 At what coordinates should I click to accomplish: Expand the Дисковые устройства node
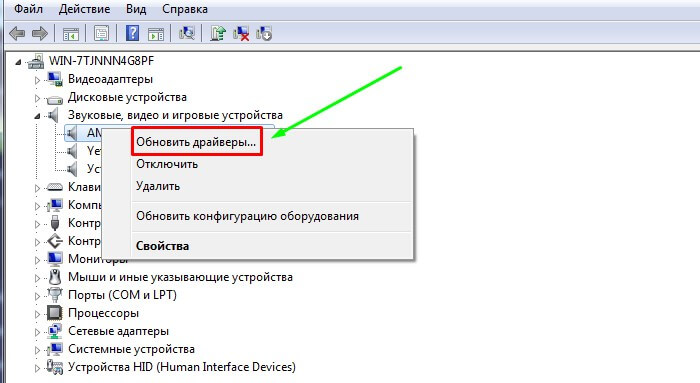(38, 98)
